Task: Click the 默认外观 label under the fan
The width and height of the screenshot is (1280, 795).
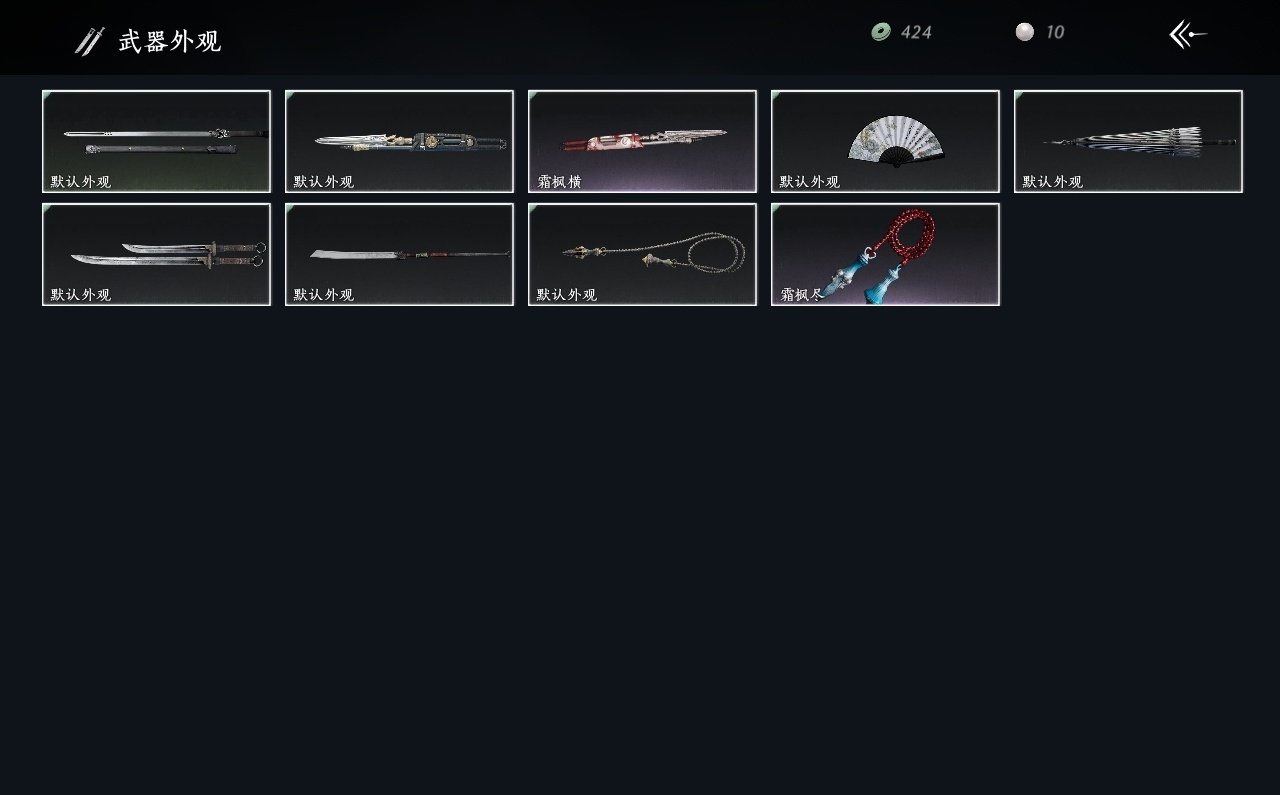Action: click(810, 182)
